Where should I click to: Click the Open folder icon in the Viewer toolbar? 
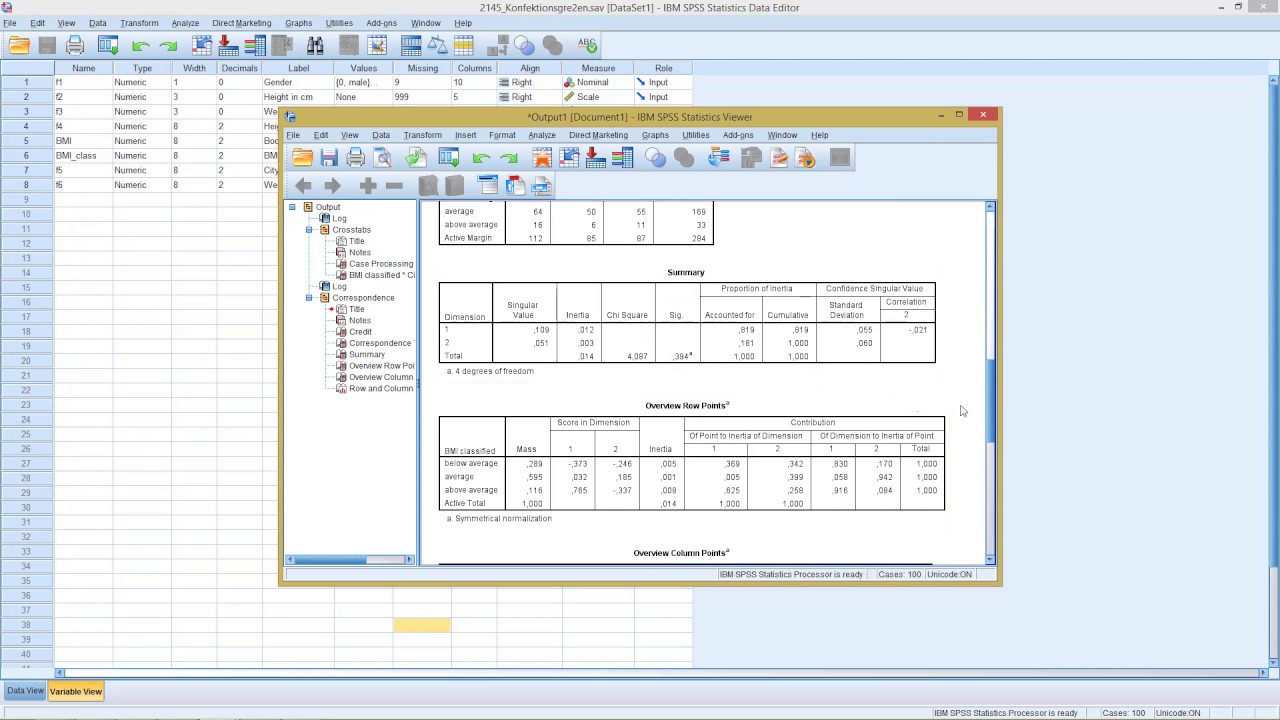coord(302,158)
